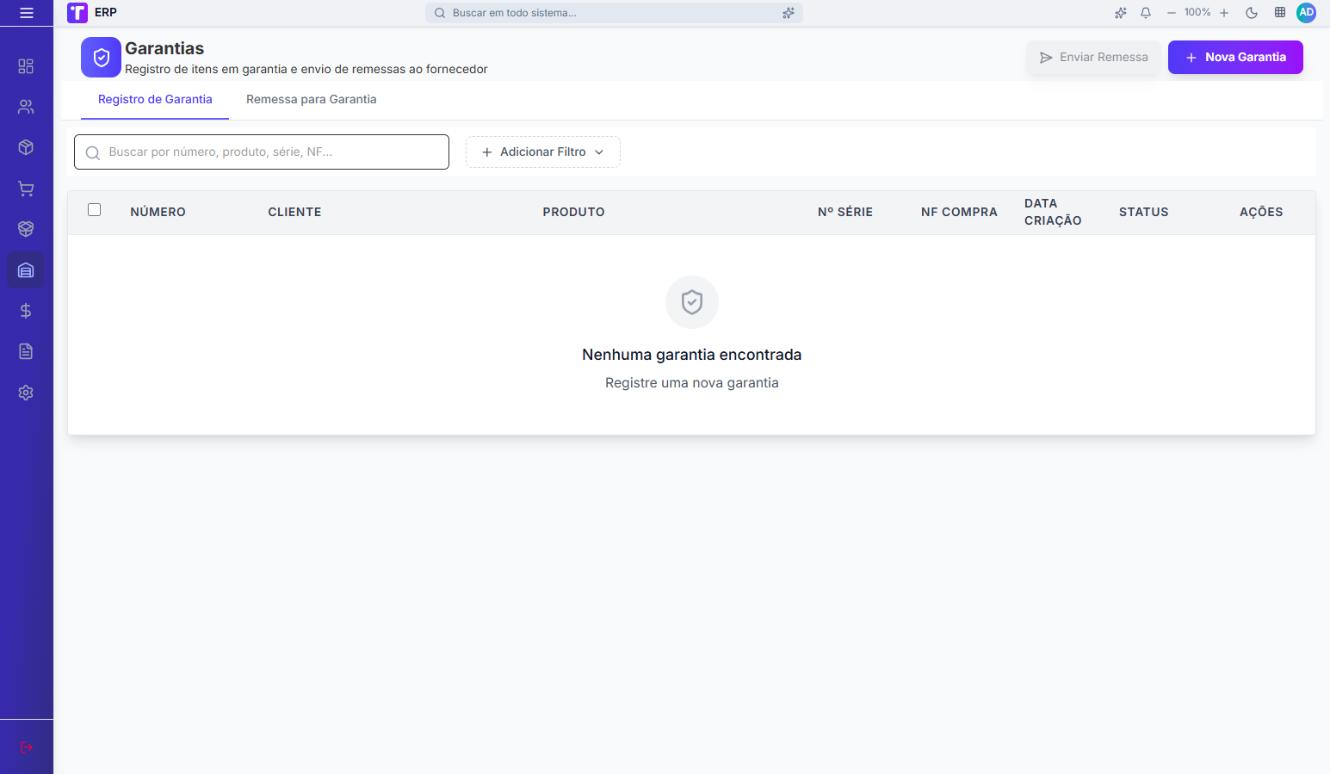Click the red logout icon
The width and height of the screenshot is (1330, 774).
[26, 747]
